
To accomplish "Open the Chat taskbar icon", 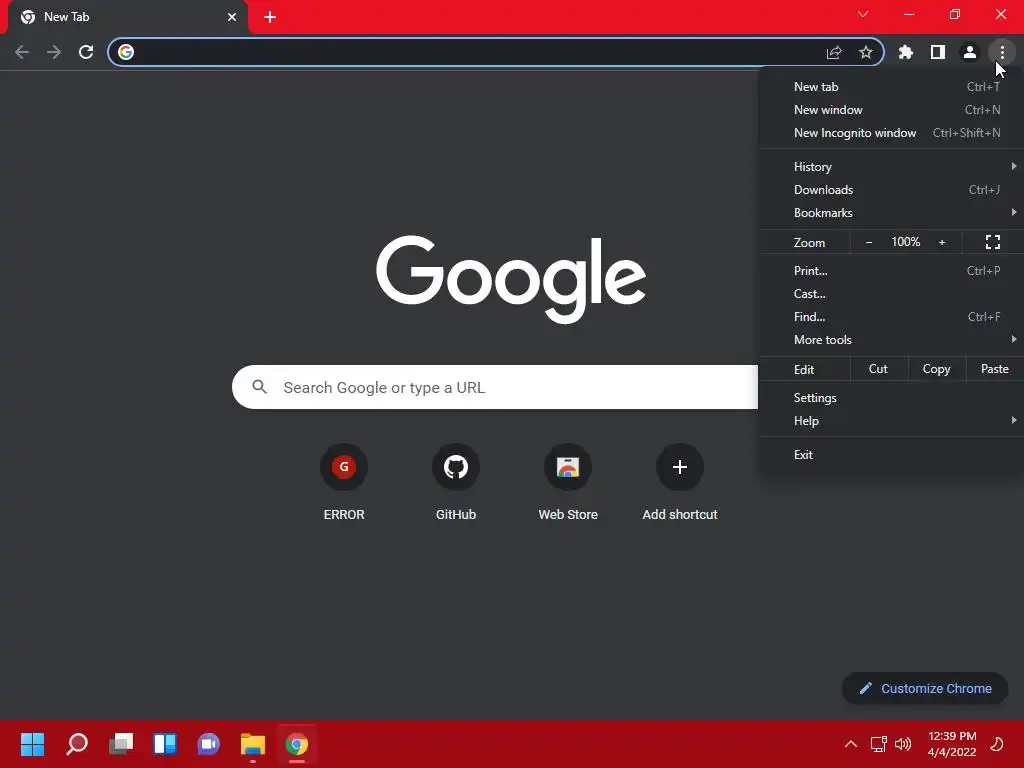I will (x=208, y=744).
